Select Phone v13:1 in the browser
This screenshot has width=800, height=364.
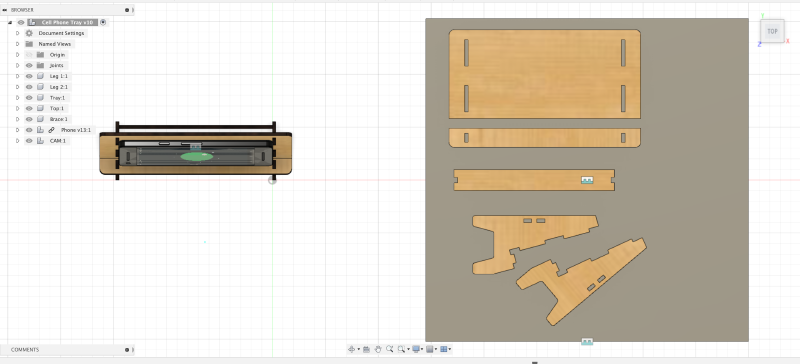(76, 130)
